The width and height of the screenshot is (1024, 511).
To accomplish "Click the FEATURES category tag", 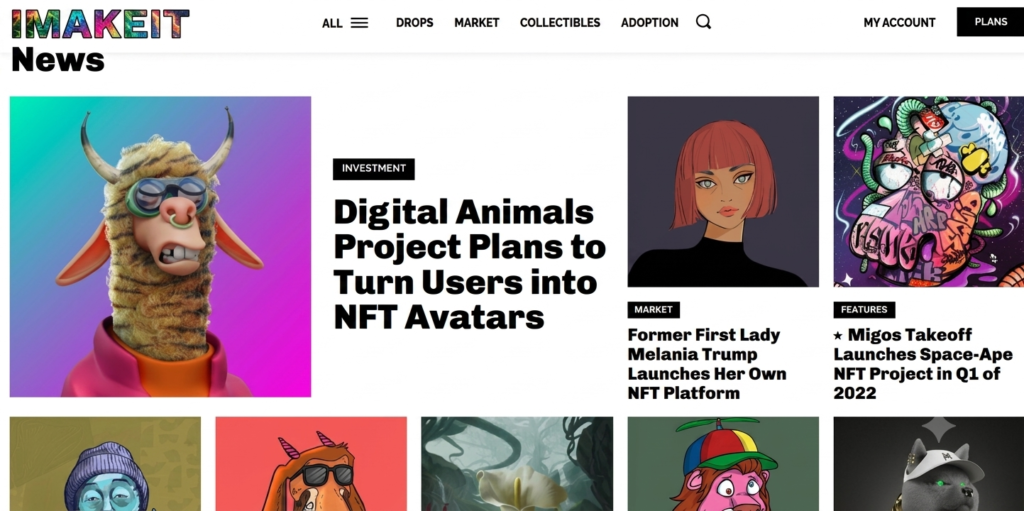I will pos(864,310).
